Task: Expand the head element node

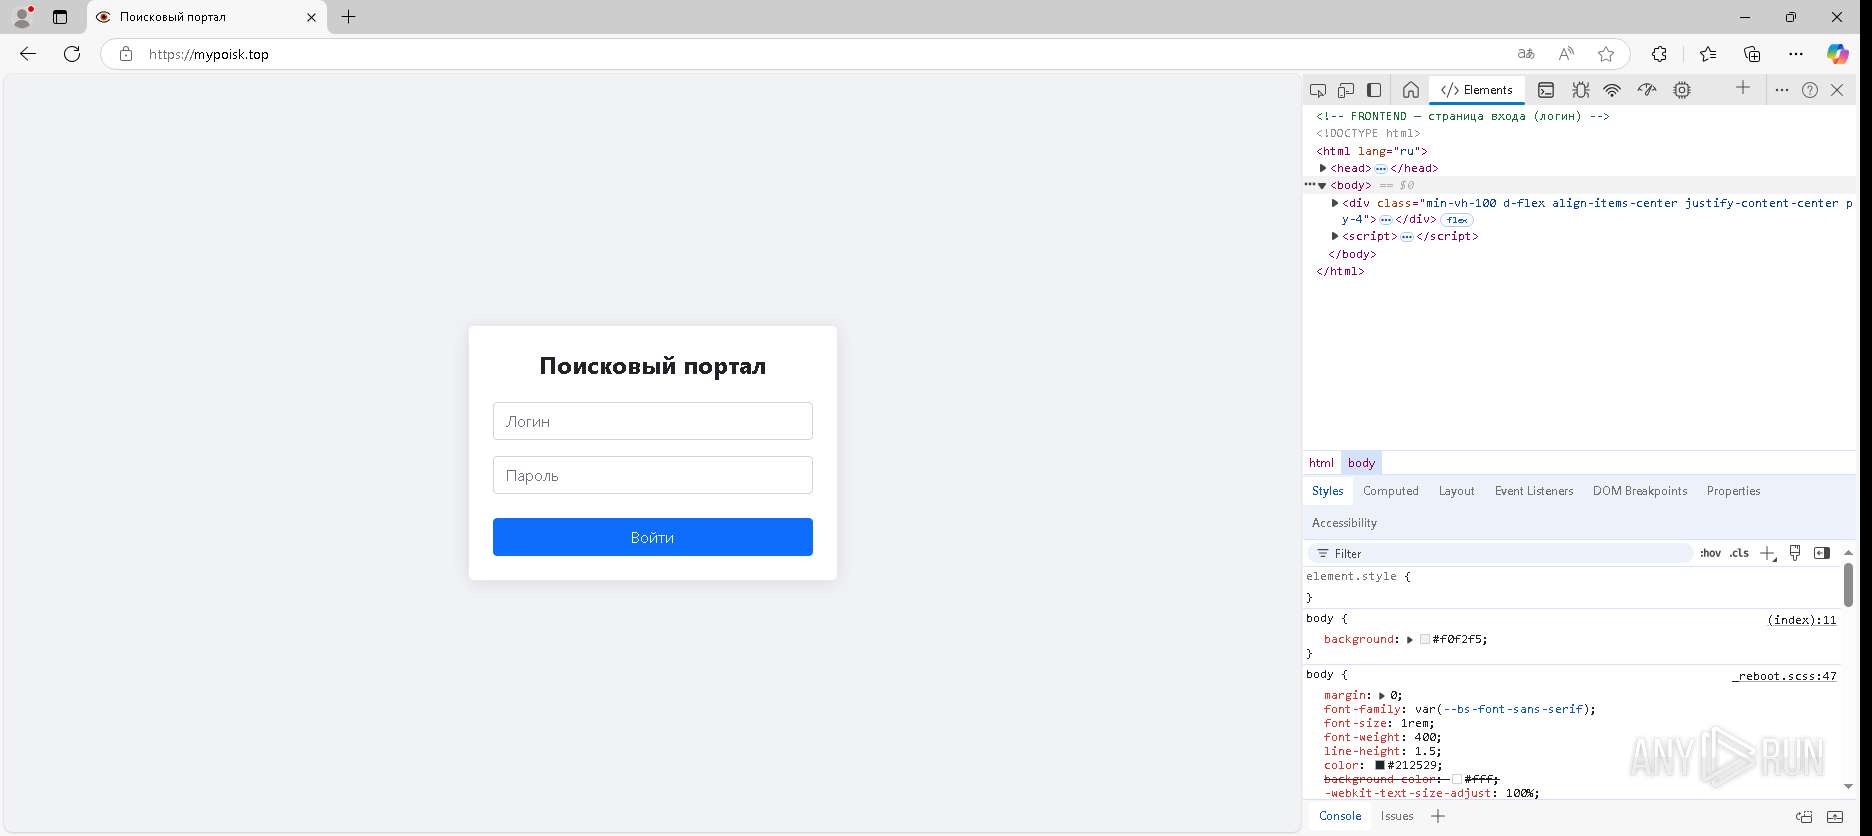Action: [1323, 168]
